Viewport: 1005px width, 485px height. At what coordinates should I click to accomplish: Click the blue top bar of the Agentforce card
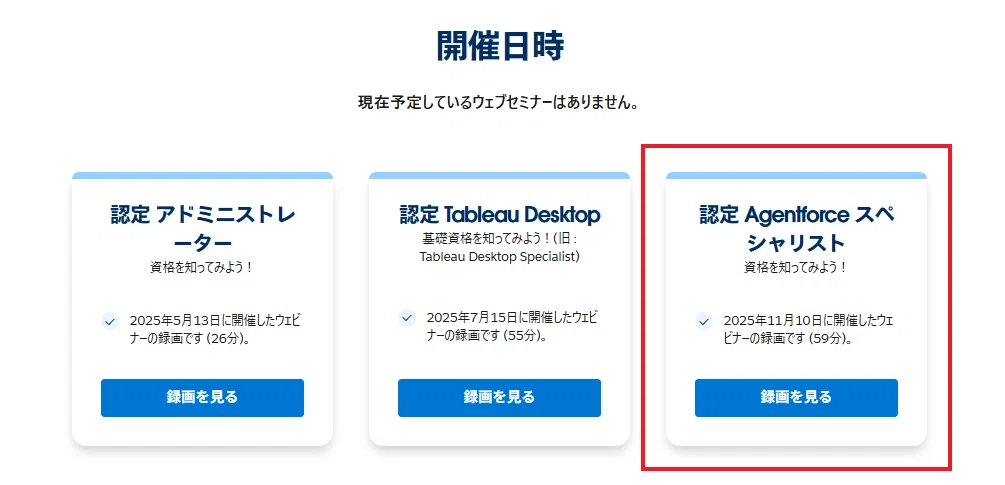[796, 175]
